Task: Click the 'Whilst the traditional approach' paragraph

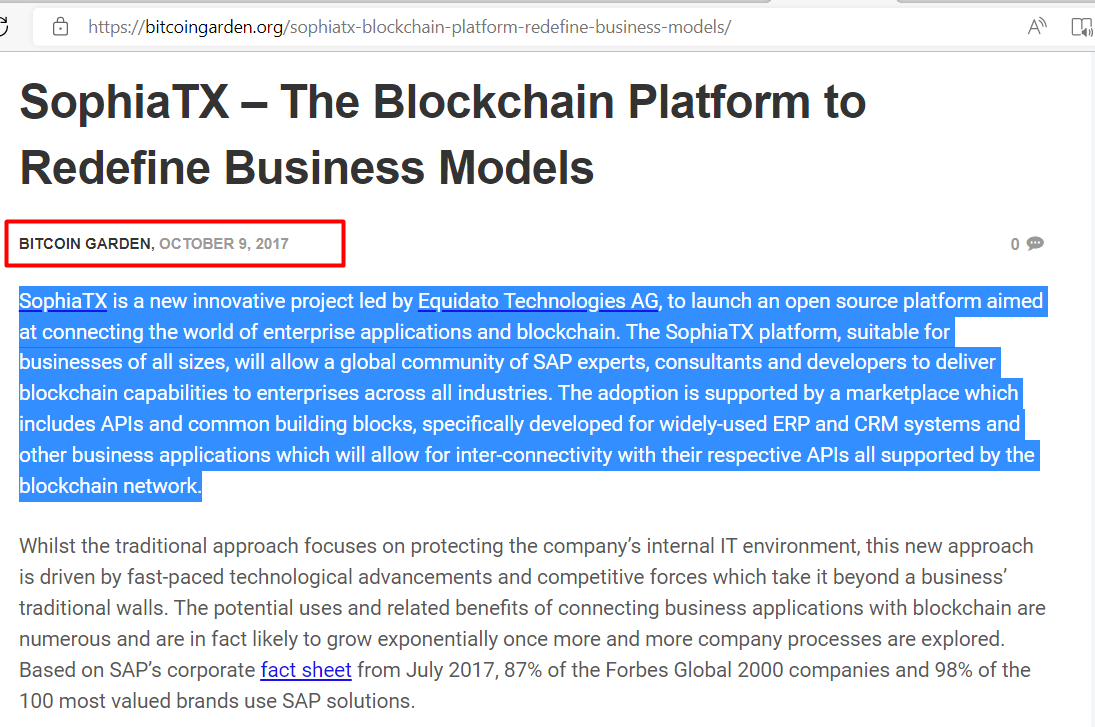Action: pos(532,623)
